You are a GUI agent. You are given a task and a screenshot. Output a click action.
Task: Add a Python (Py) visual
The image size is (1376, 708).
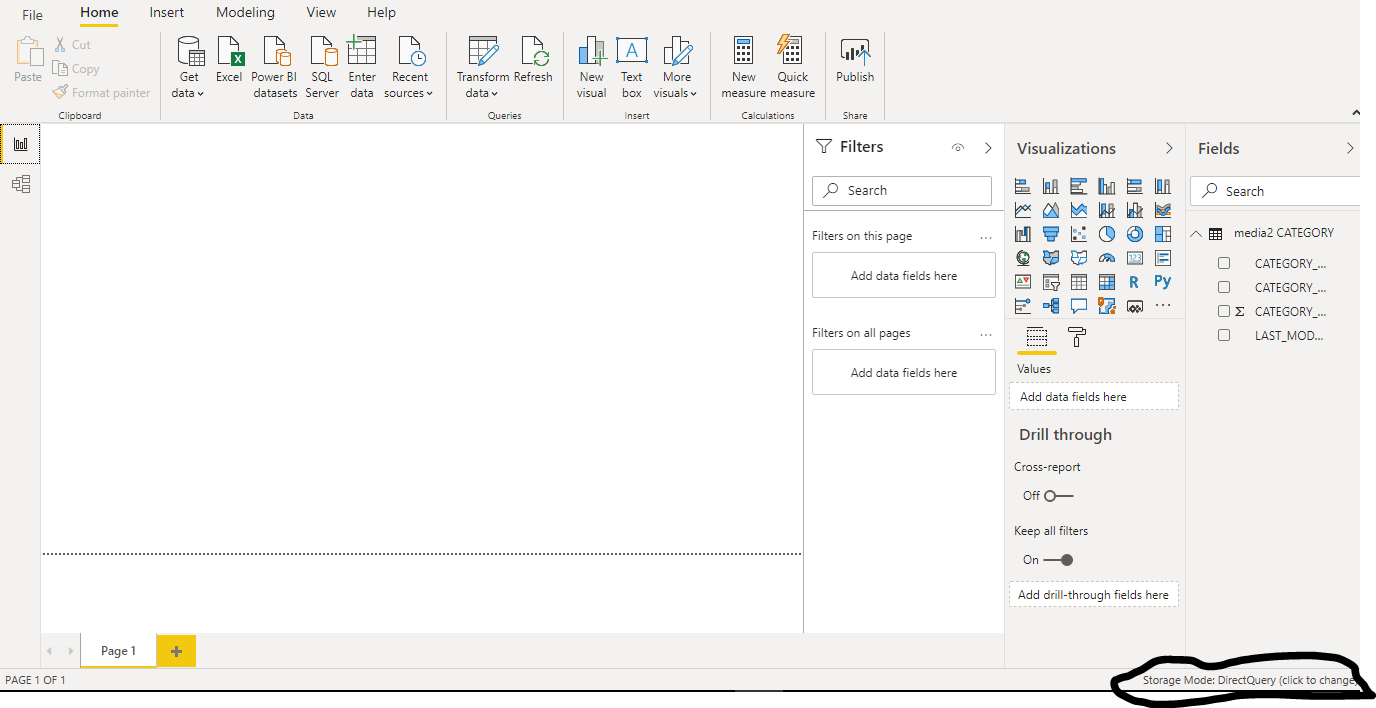[x=1162, y=282]
